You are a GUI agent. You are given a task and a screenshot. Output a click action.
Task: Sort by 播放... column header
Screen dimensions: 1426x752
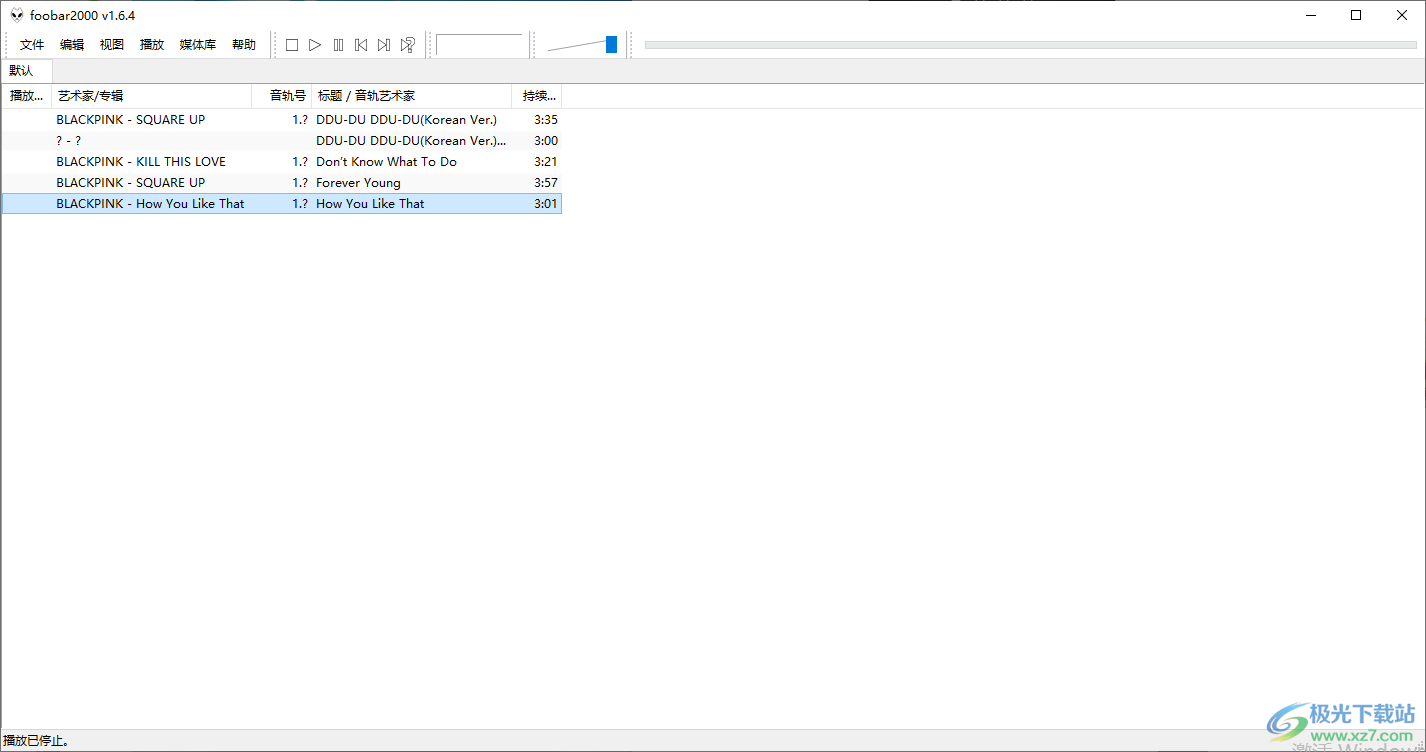(27, 96)
